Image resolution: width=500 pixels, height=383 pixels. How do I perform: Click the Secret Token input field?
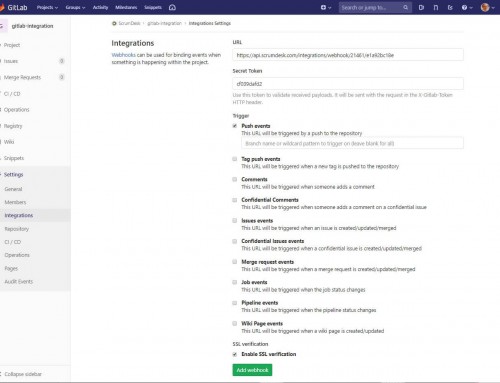pos(348,84)
